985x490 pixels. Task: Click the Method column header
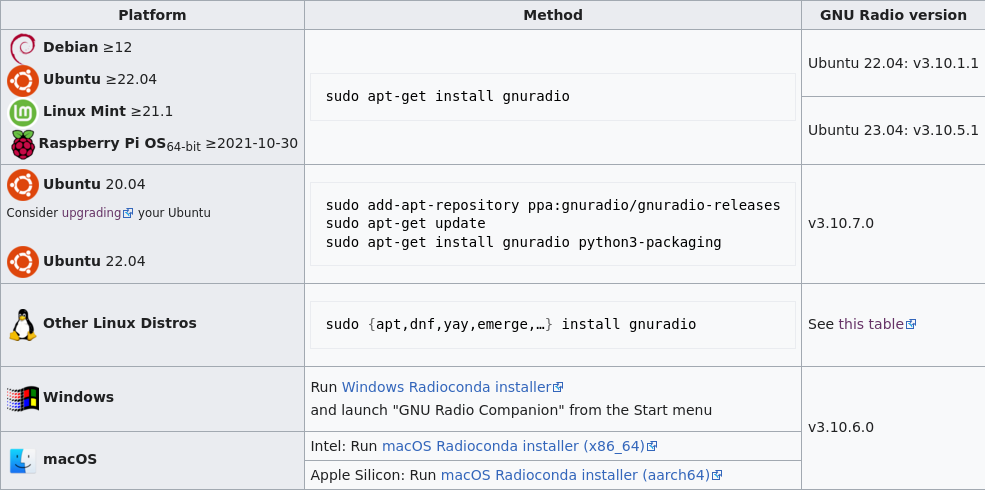click(553, 15)
